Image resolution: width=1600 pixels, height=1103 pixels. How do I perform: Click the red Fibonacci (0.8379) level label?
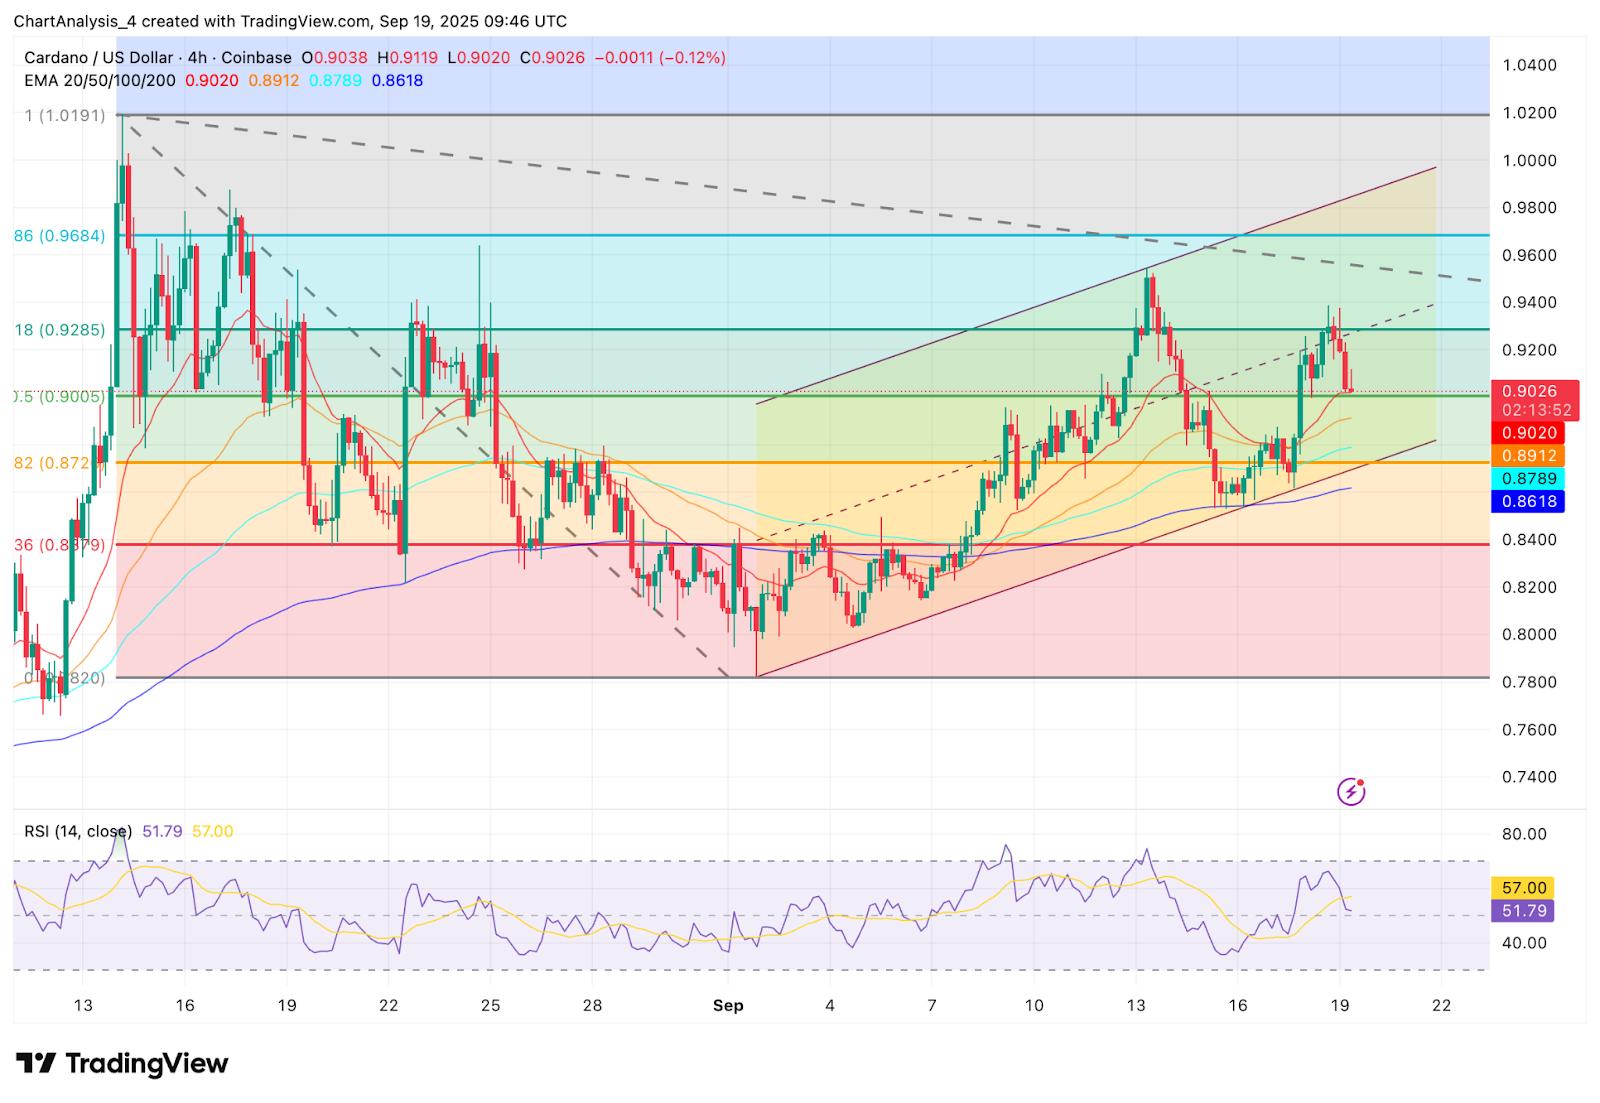click(x=59, y=545)
